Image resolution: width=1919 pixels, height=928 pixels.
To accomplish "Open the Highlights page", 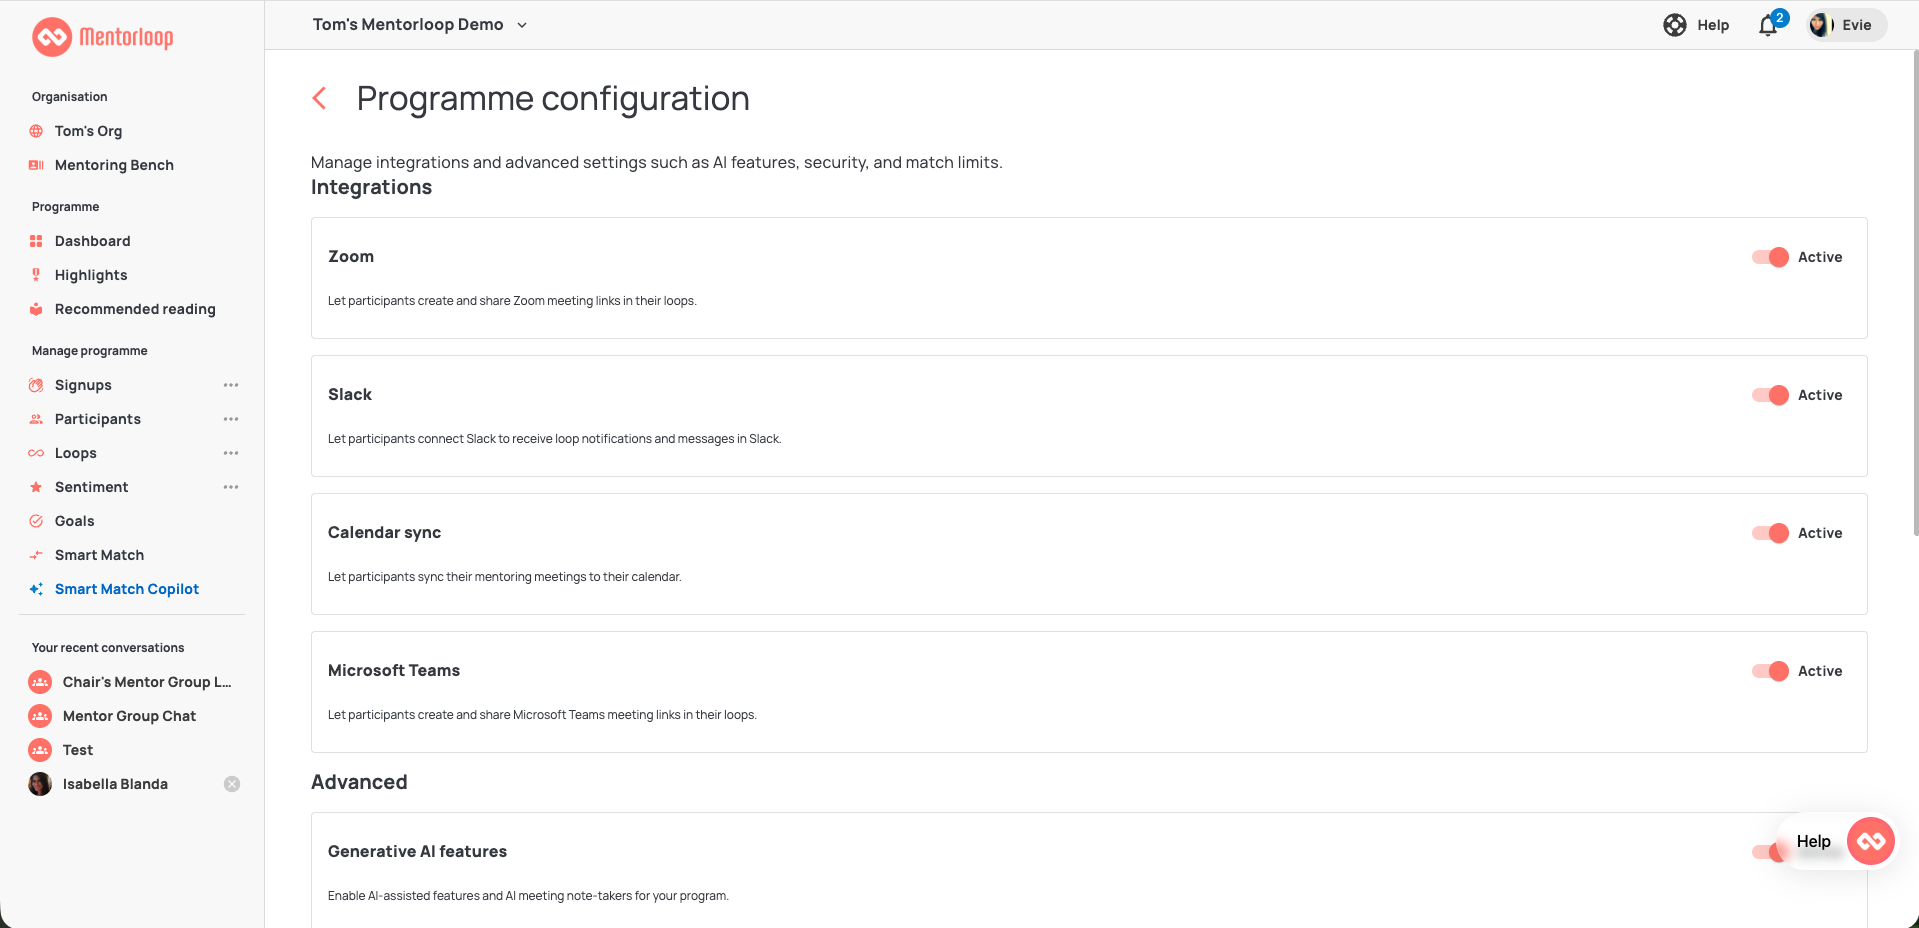I will coord(91,275).
